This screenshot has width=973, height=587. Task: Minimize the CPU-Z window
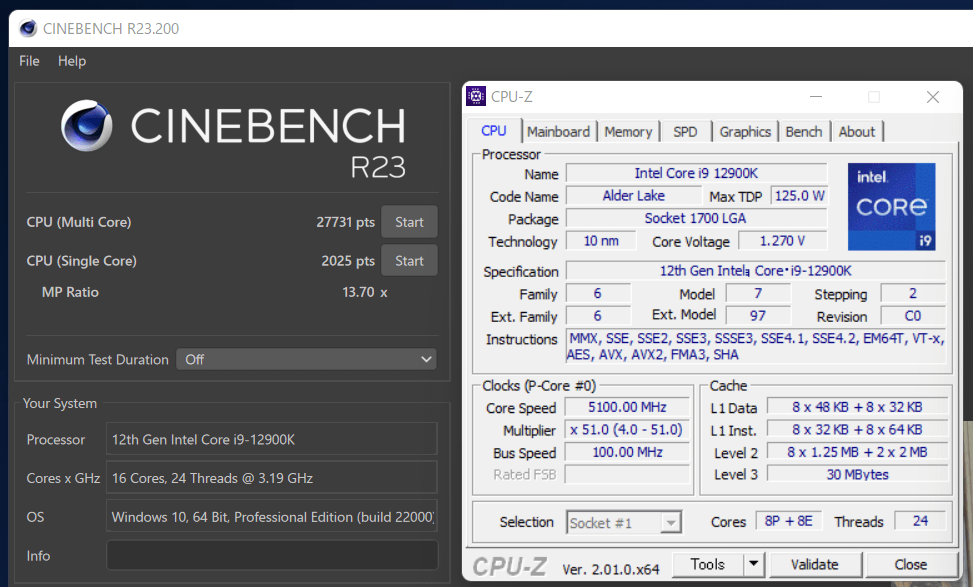[x=816, y=97]
